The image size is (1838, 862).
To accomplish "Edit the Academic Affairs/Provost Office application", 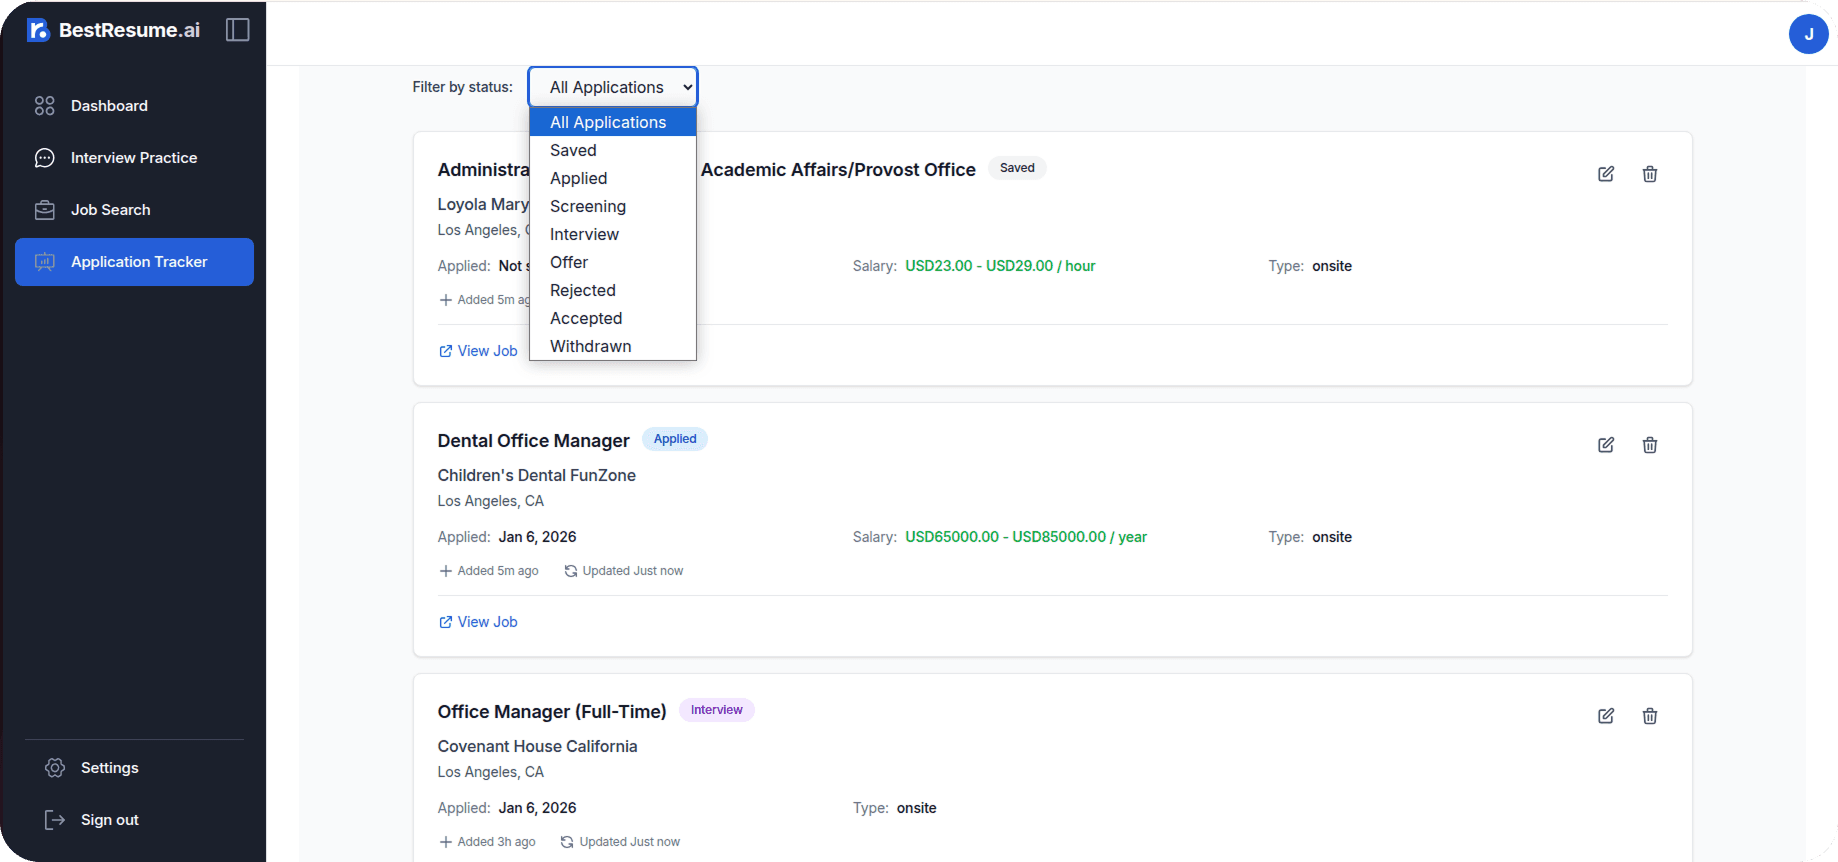I will [1606, 174].
